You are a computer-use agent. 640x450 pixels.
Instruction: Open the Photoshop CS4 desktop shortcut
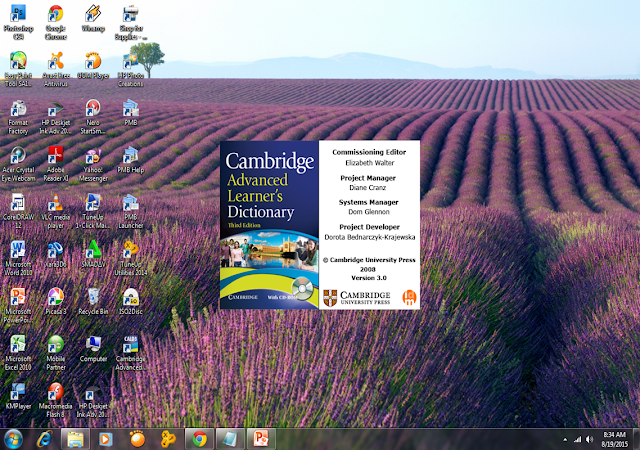[18, 22]
